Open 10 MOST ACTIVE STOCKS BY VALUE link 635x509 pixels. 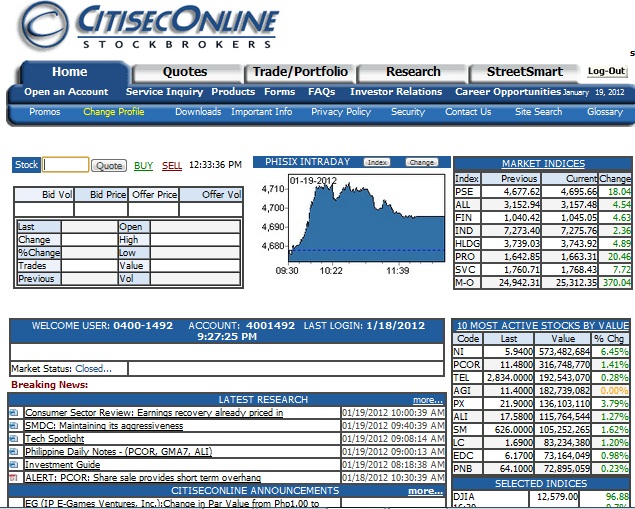point(543,326)
